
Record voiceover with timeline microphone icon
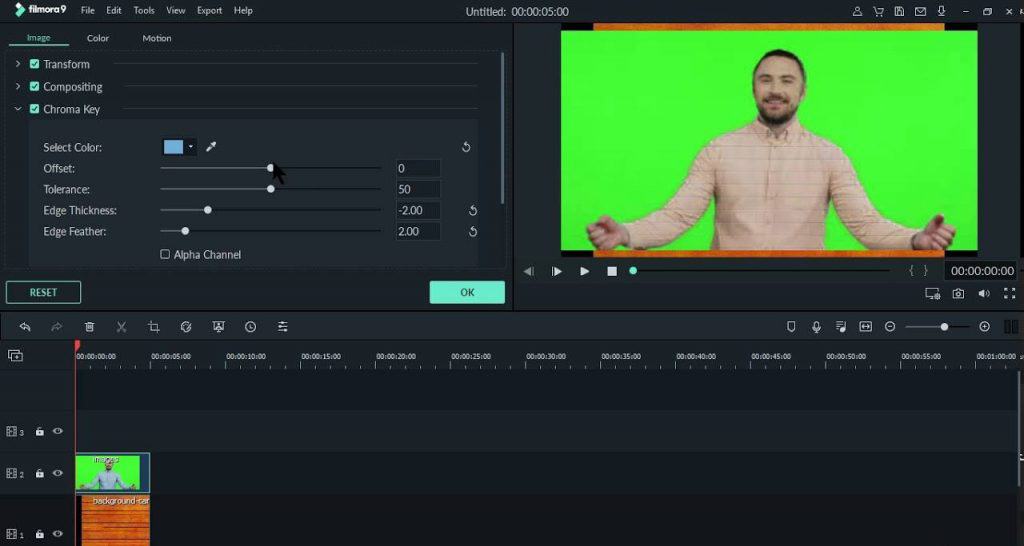[816, 327]
